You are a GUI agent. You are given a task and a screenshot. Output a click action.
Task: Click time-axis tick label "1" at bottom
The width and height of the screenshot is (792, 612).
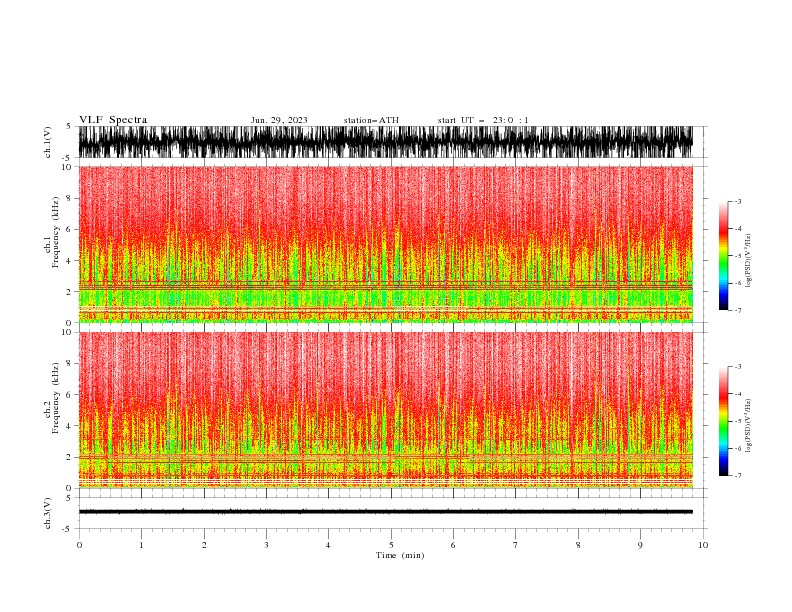141,545
